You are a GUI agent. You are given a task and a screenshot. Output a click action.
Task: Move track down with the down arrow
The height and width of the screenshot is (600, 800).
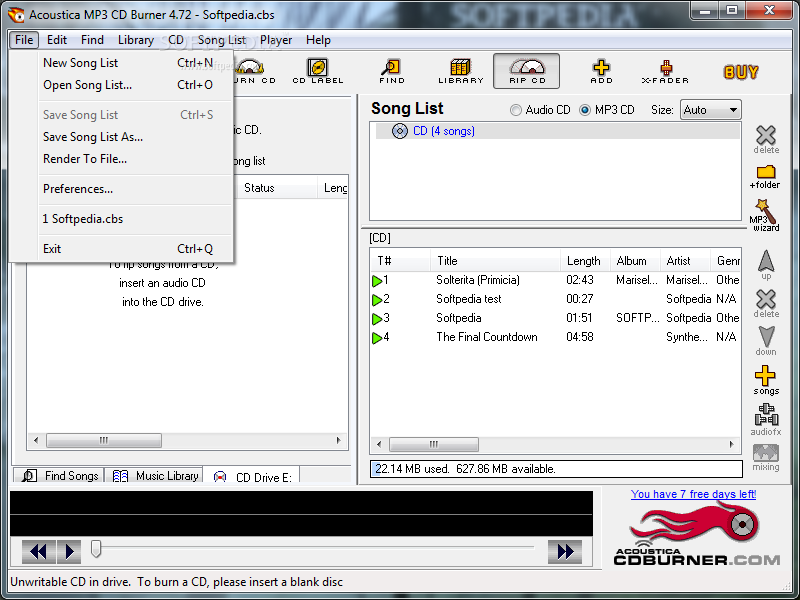pos(766,341)
